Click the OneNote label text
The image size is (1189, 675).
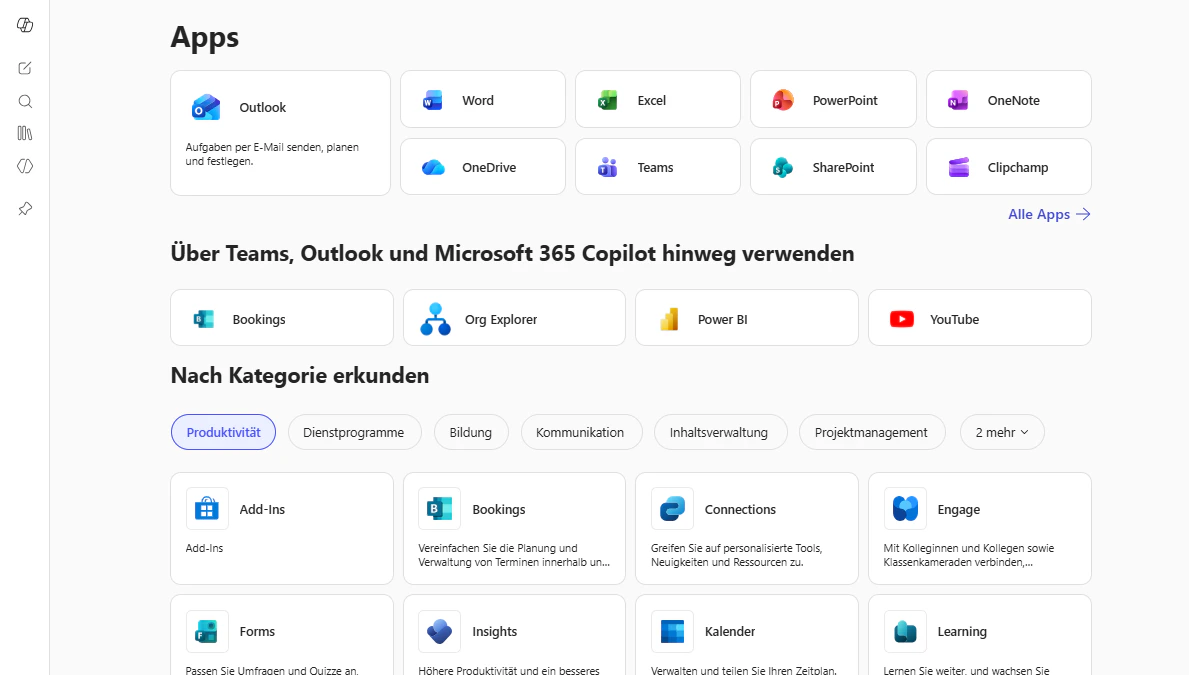1013,101
